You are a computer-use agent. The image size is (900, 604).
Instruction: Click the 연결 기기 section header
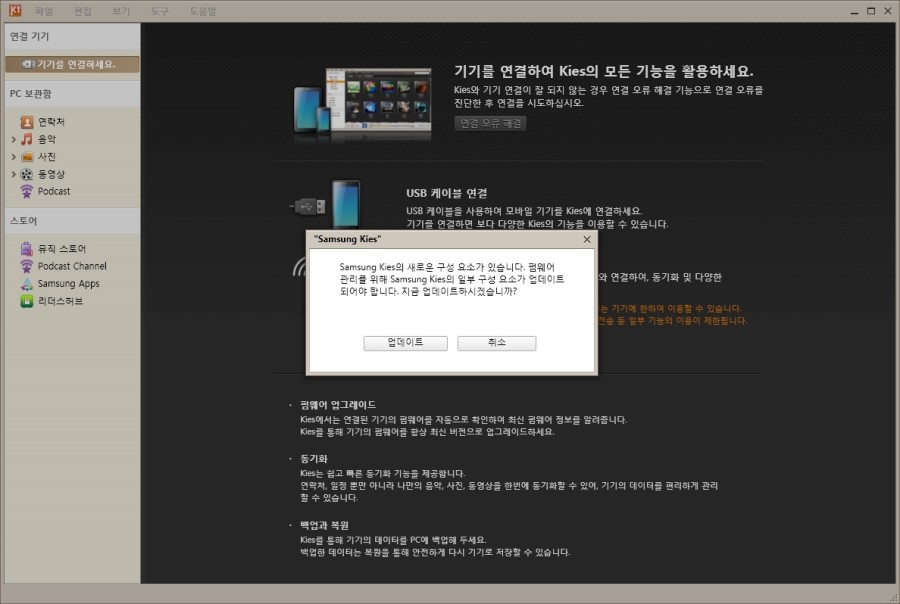[72, 36]
